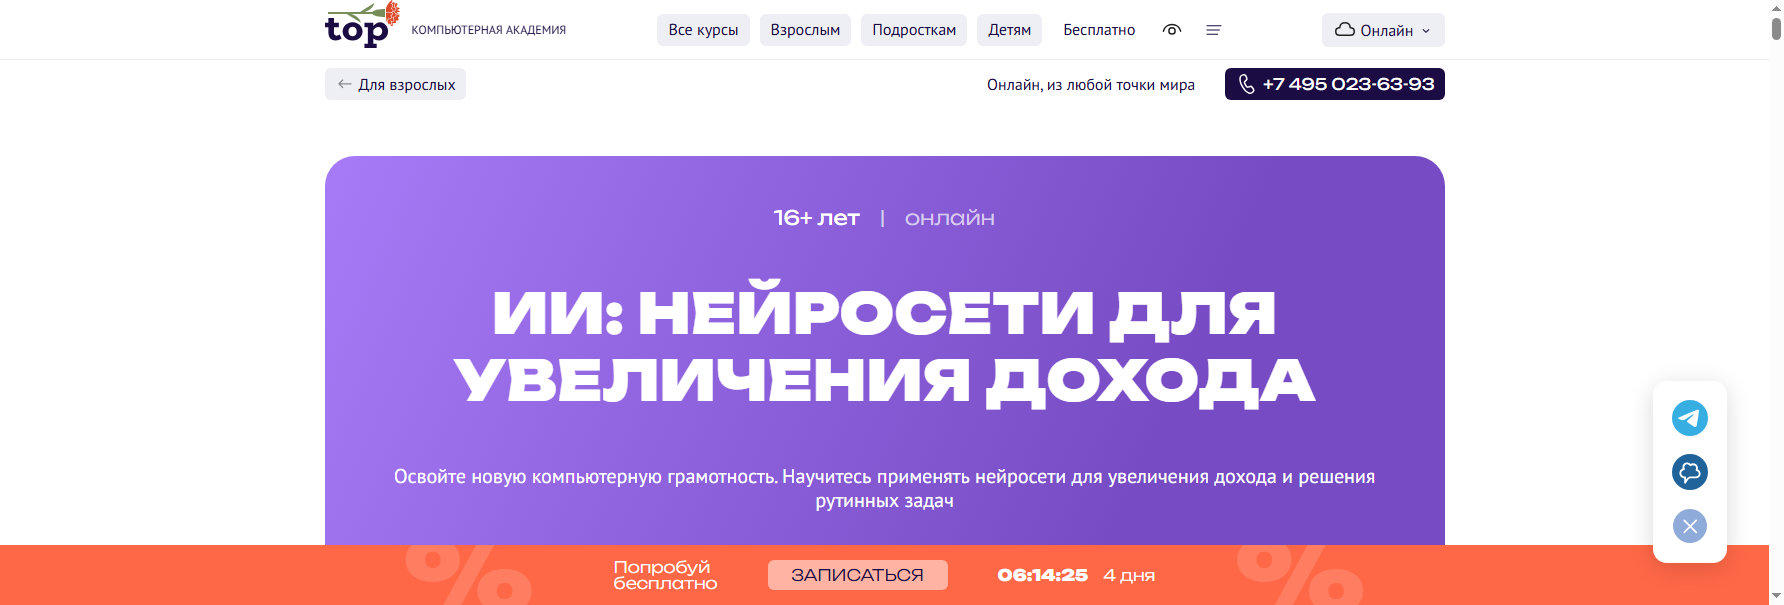Click the phone handset icon
The width and height of the screenshot is (1784, 605).
pos(1246,84)
